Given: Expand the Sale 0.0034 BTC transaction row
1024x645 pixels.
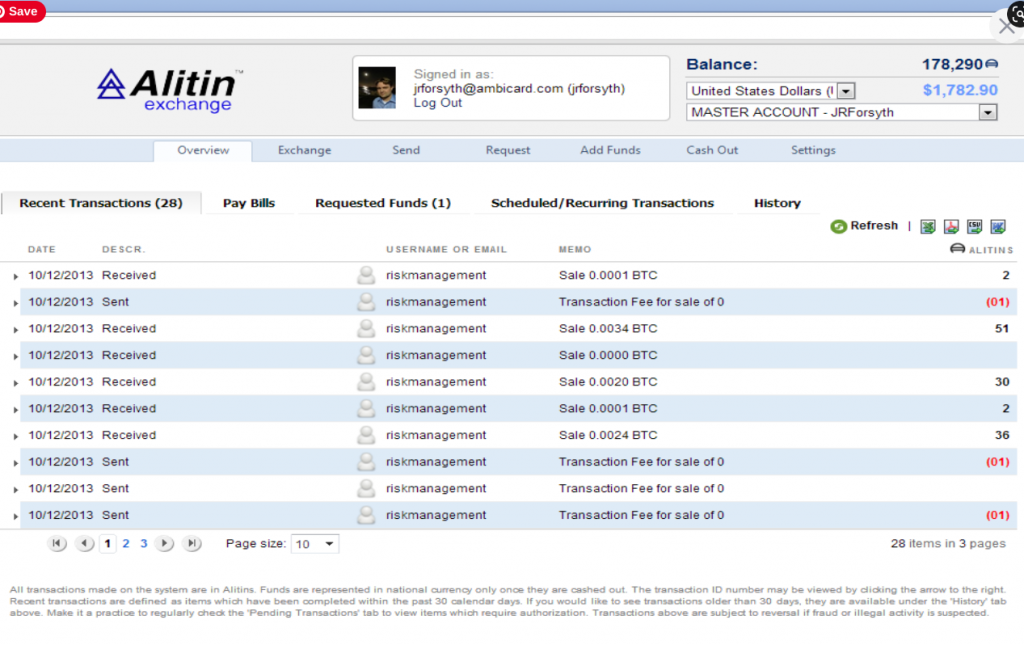Looking at the screenshot, I should point(16,330).
